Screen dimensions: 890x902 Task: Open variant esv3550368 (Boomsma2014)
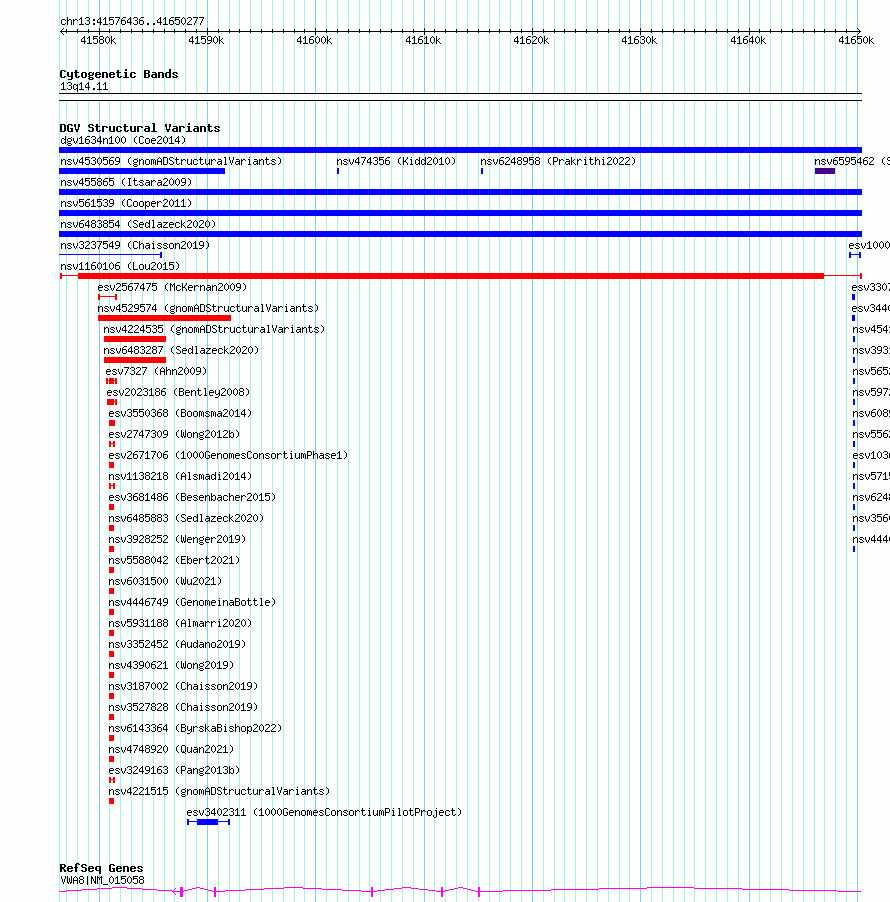[x=181, y=413]
